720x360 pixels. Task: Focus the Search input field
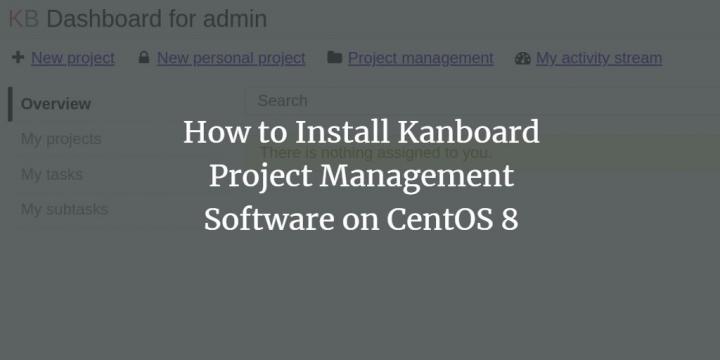[x=482, y=101]
